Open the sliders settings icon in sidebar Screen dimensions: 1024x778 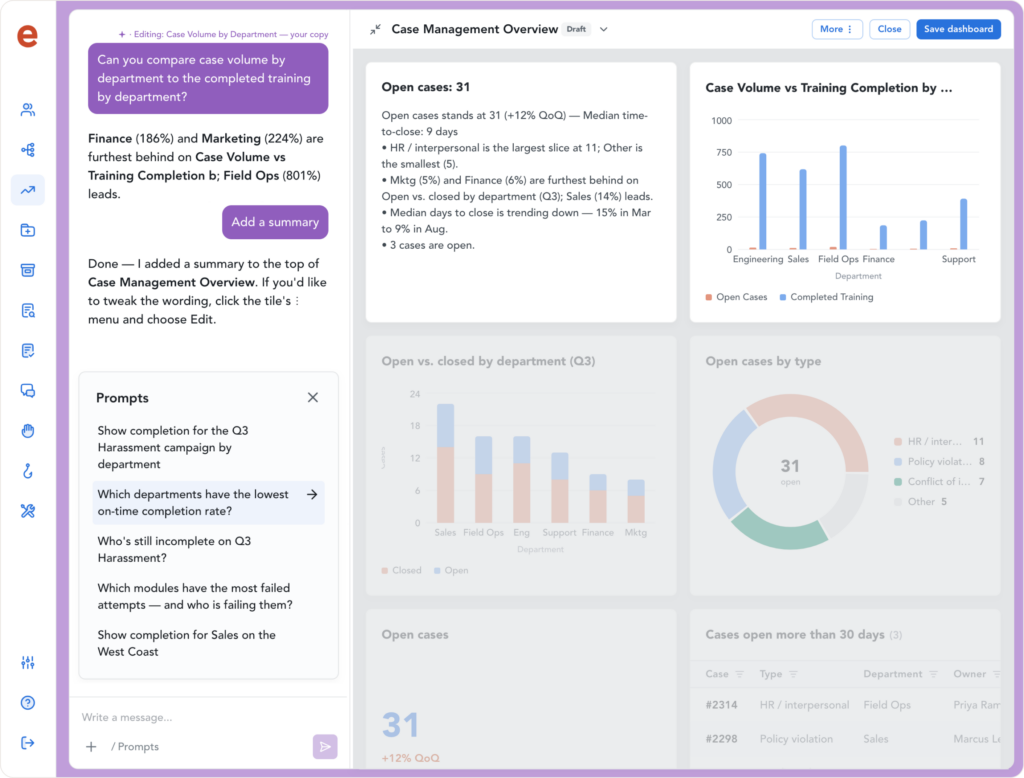[27, 662]
